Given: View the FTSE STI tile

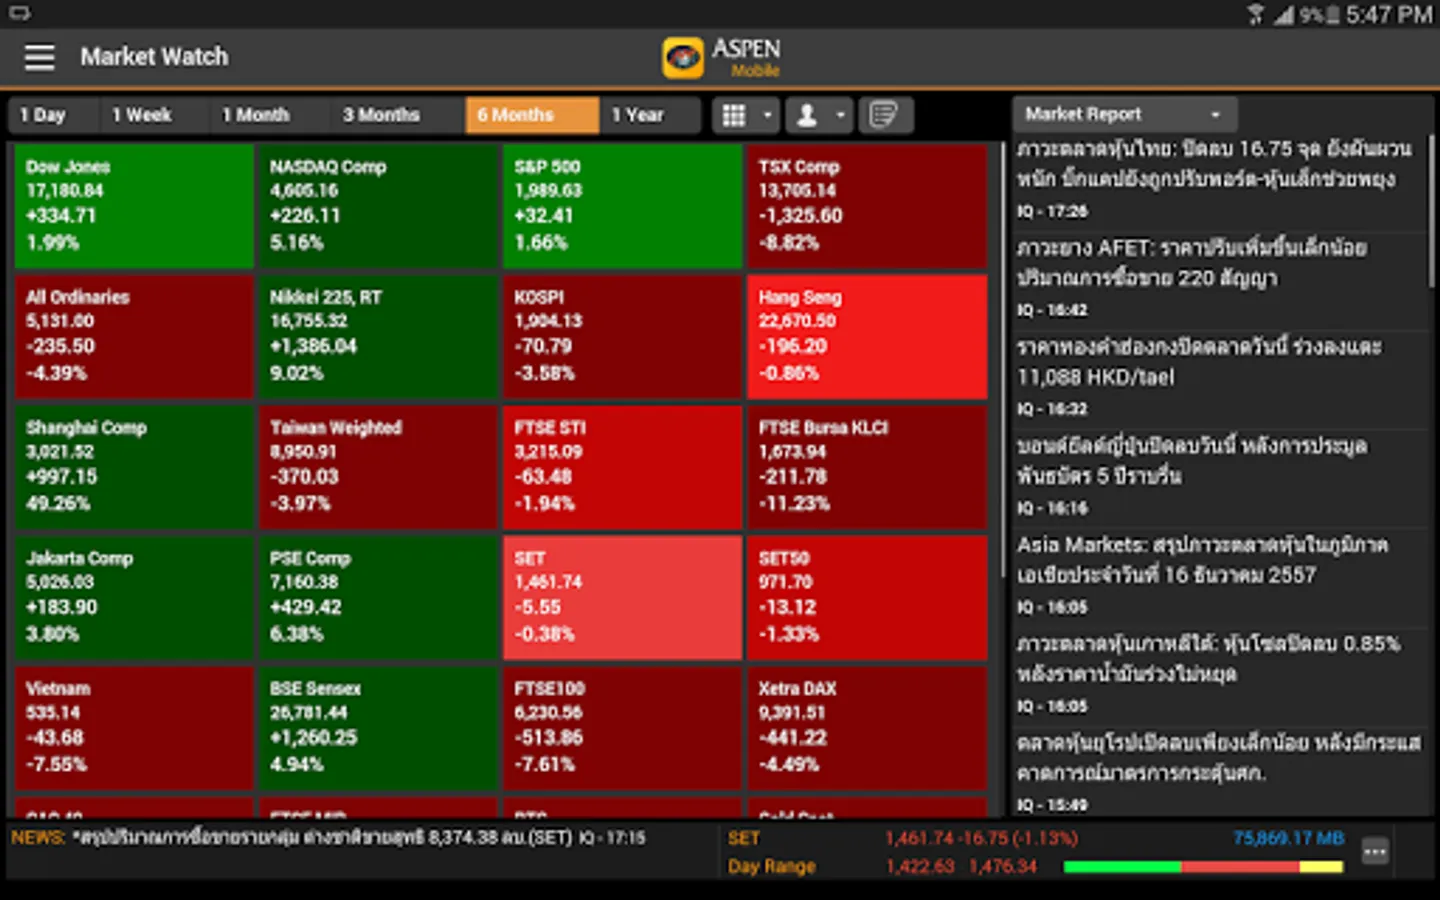Looking at the screenshot, I should [x=622, y=467].
